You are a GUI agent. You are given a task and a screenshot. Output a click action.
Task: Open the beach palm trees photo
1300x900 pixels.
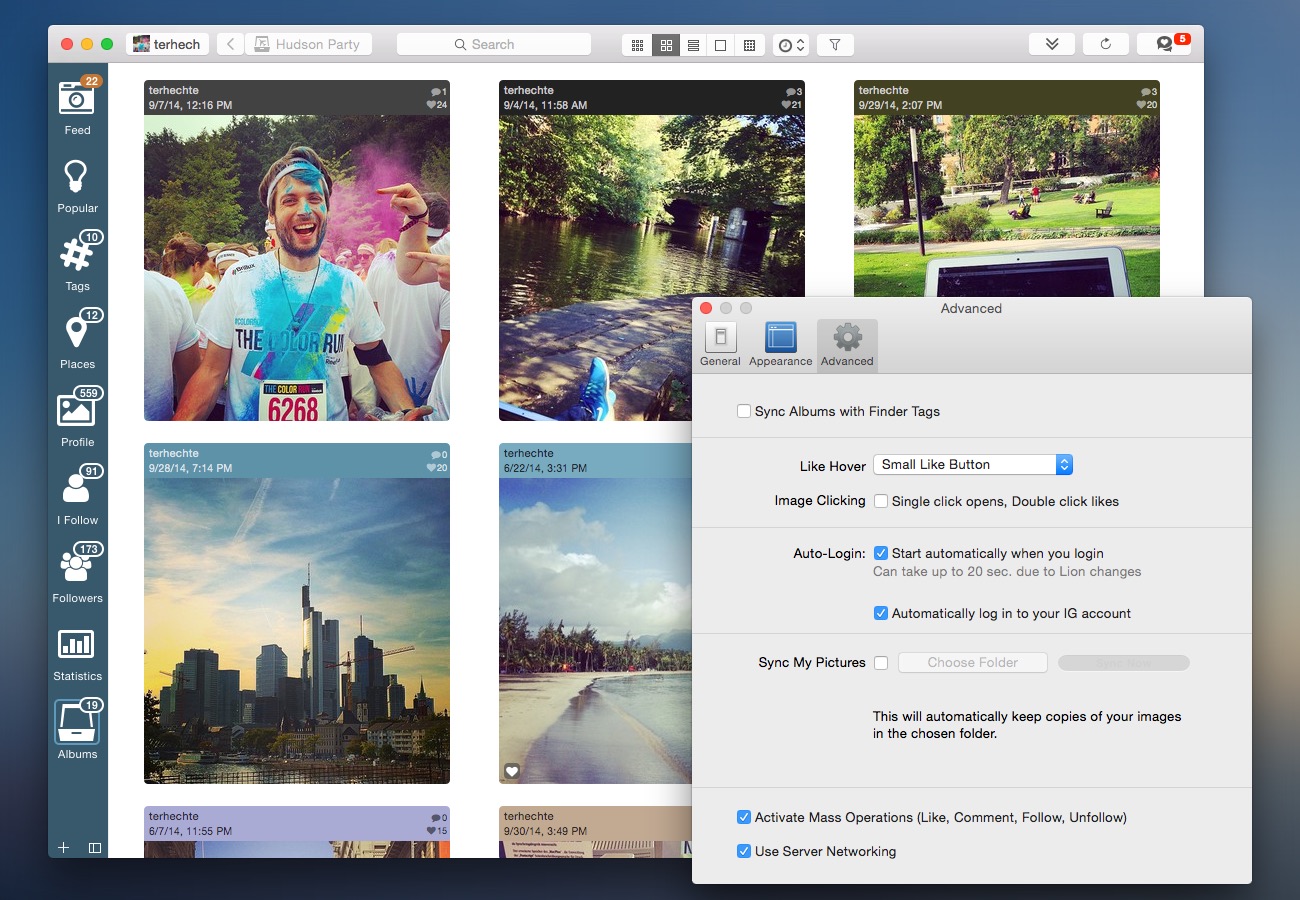coord(595,631)
